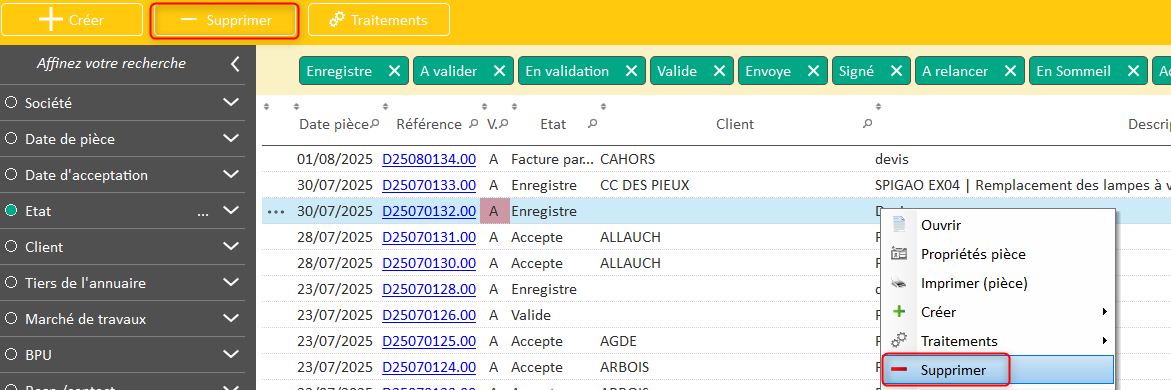The image size is (1171, 390).
Task: Click the Créer button in top bar
Action: coord(72,20)
